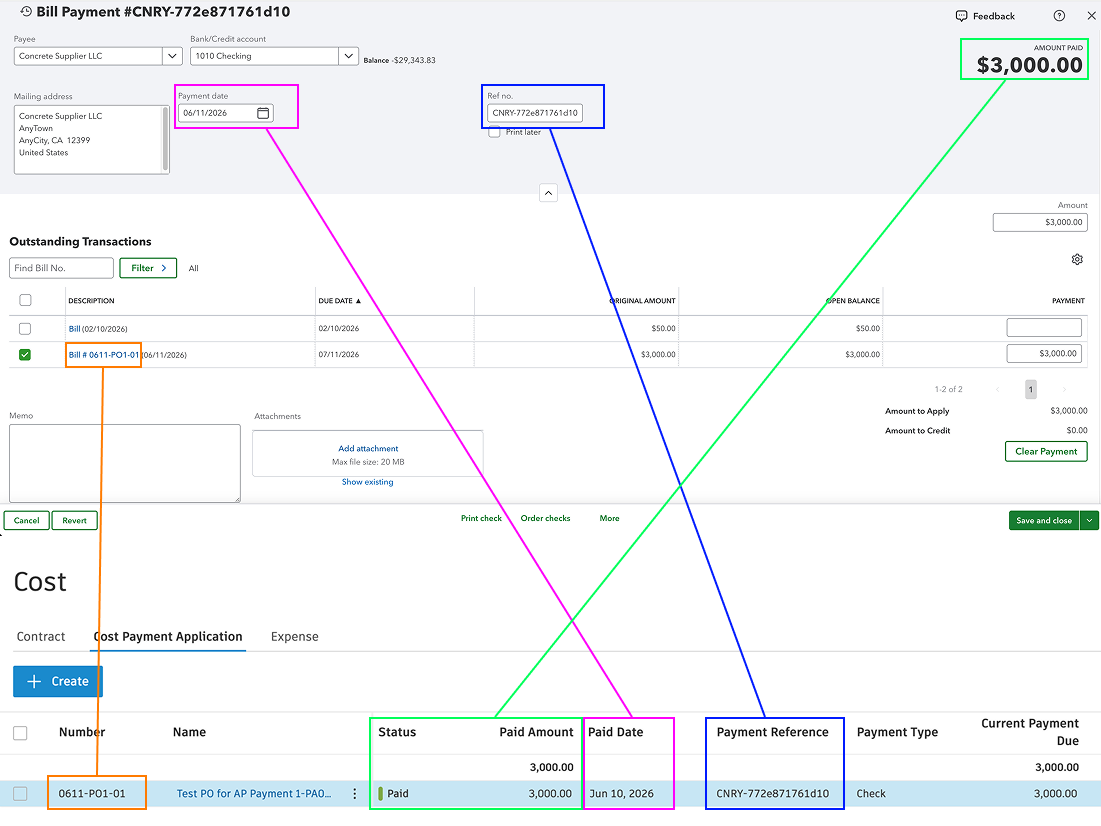Click the Number column header
Image resolution: width=1101 pixels, height=826 pixels.
click(x=82, y=733)
